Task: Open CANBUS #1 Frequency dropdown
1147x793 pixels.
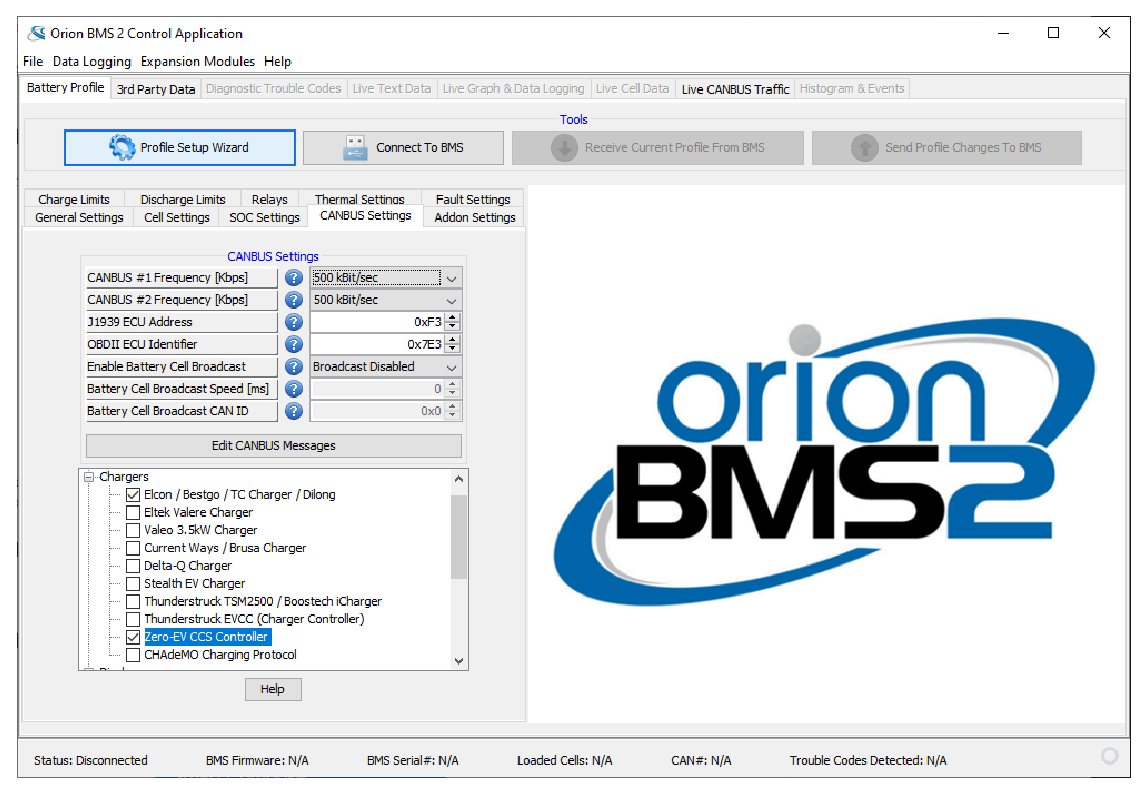Action: (x=451, y=278)
